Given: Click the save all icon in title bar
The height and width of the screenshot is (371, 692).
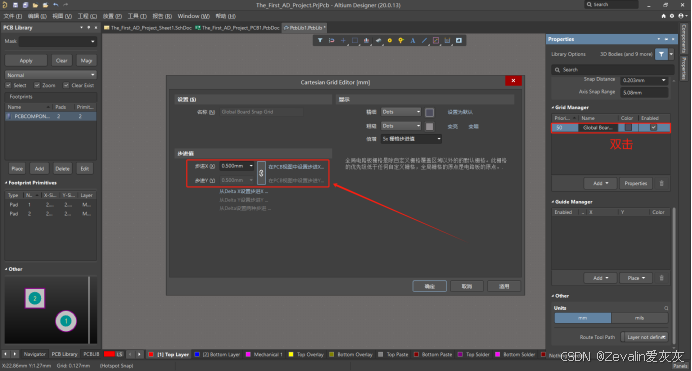Looking at the screenshot, I should 25,5.
